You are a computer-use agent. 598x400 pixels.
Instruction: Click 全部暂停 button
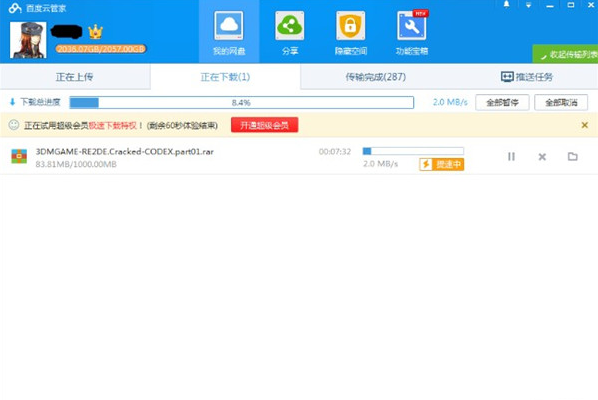502,103
